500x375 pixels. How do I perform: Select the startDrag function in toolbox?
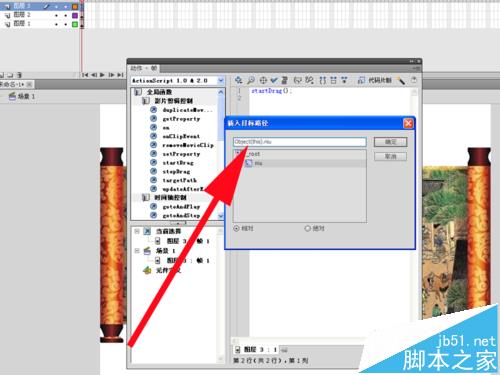tap(178, 163)
